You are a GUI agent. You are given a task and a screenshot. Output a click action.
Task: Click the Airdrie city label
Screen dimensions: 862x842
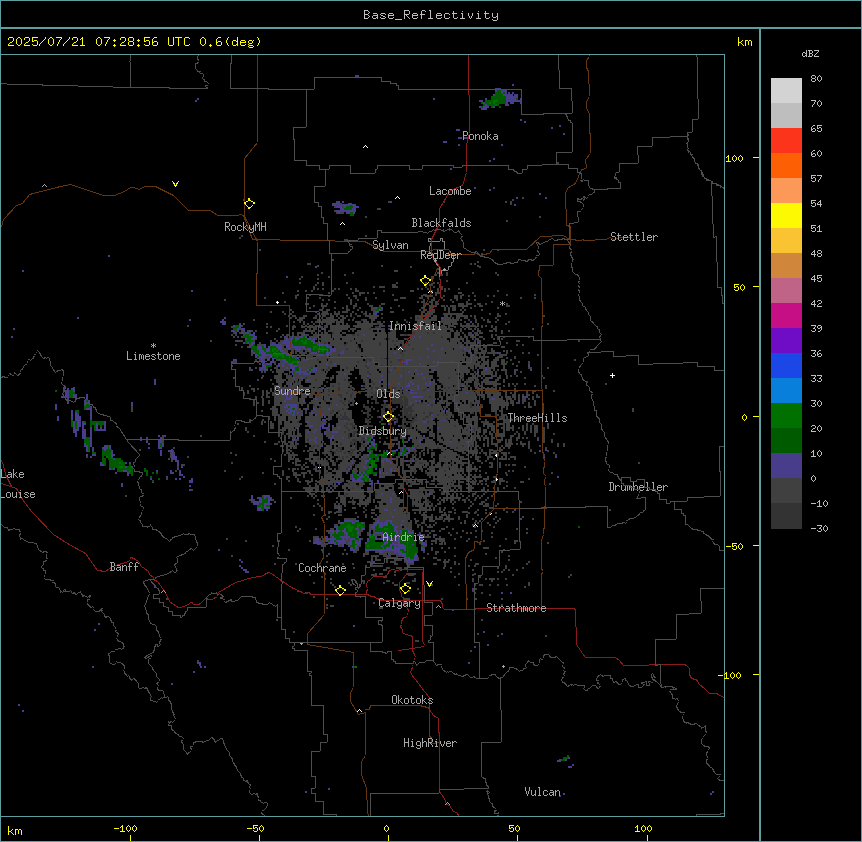(404, 537)
